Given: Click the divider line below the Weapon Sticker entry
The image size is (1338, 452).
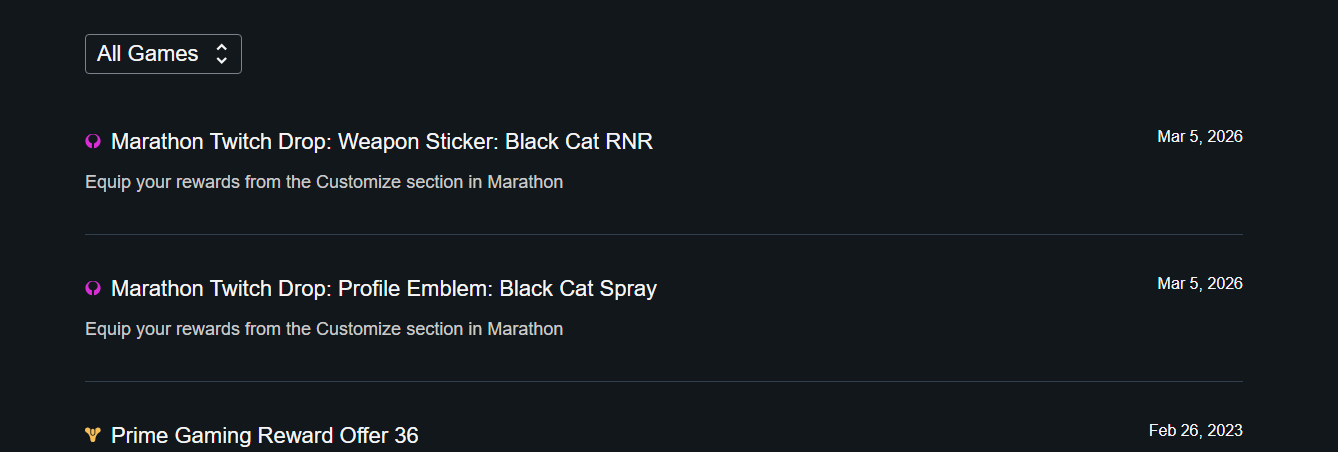Looking at the screenshot, I should [663, 234].
